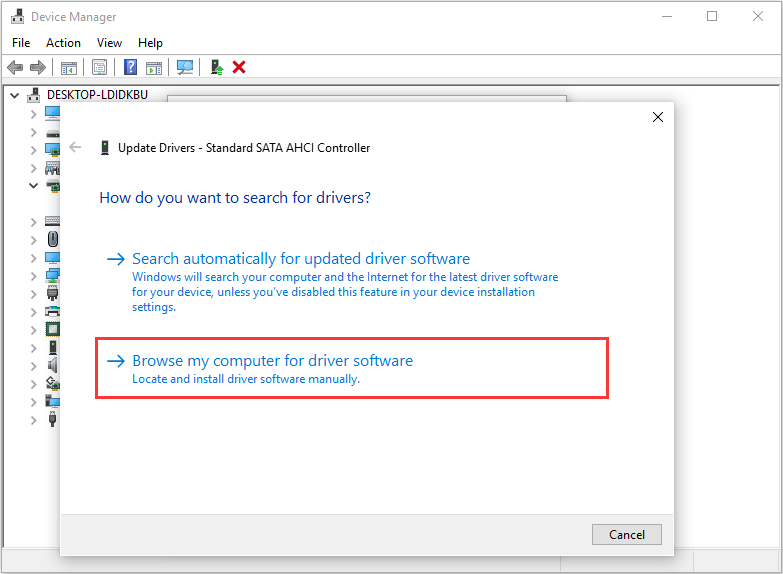Collapse the DESKTOP-LDIDKBU root node
The width and height of the screenshot is (783, 574).
pos(15,95)
